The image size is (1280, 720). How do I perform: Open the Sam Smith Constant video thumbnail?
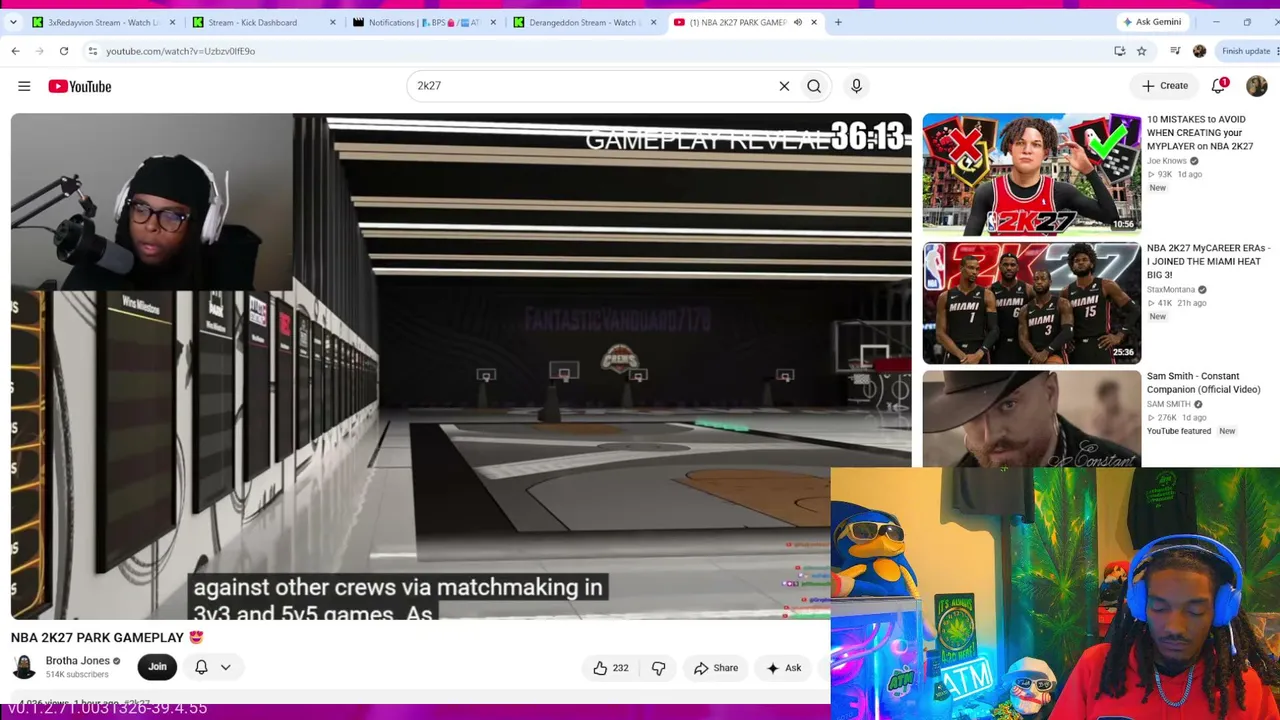[x=1031, y=419]
